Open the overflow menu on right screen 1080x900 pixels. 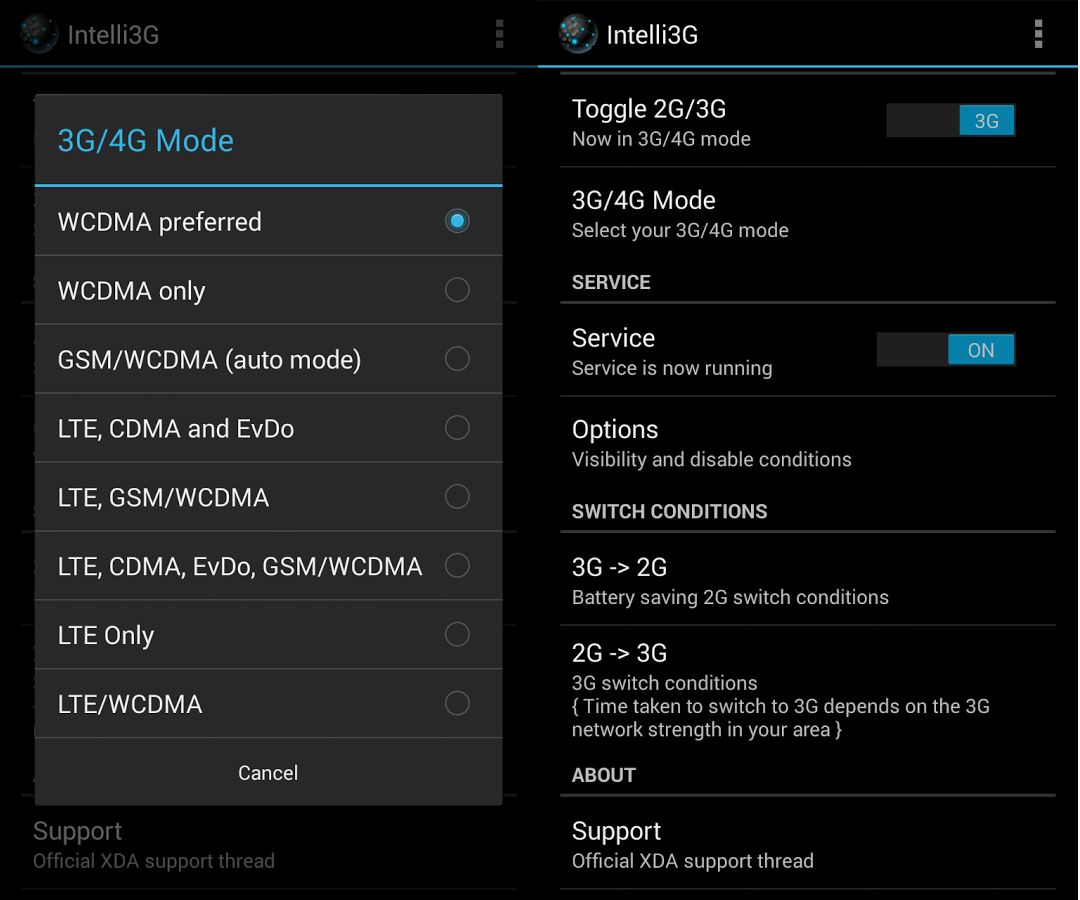(1038, 34)
